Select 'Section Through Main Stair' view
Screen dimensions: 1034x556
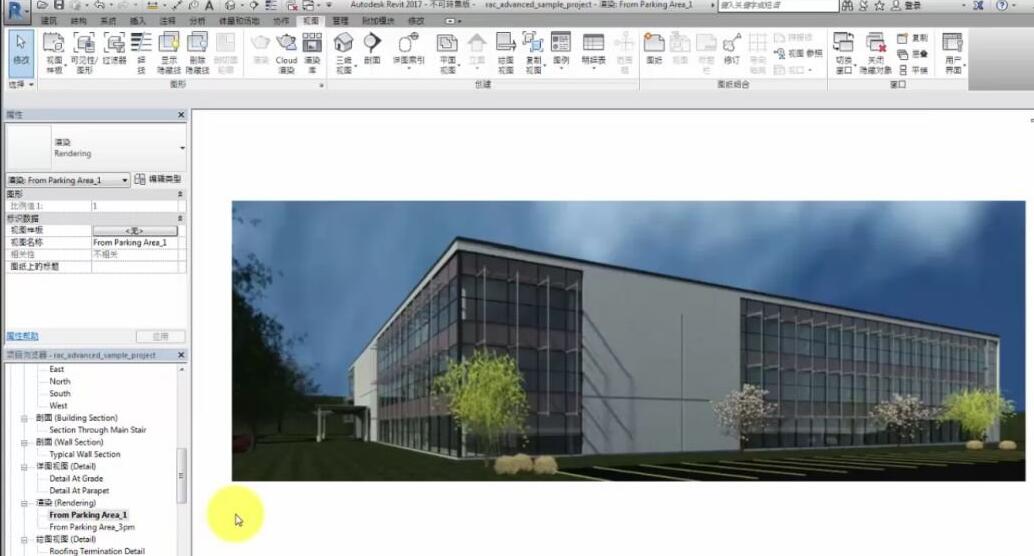(98, 430)
